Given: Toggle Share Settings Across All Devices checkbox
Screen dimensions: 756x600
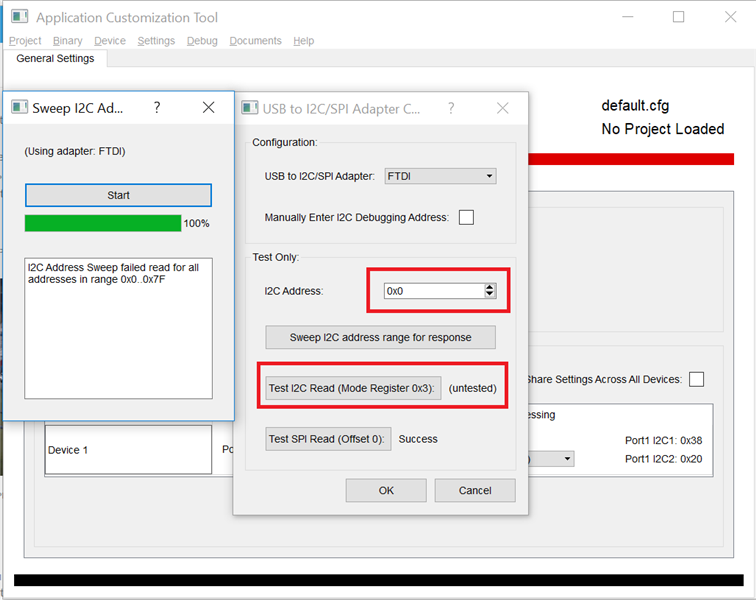Looking at the screenshot, I should [x=696, y=379].
